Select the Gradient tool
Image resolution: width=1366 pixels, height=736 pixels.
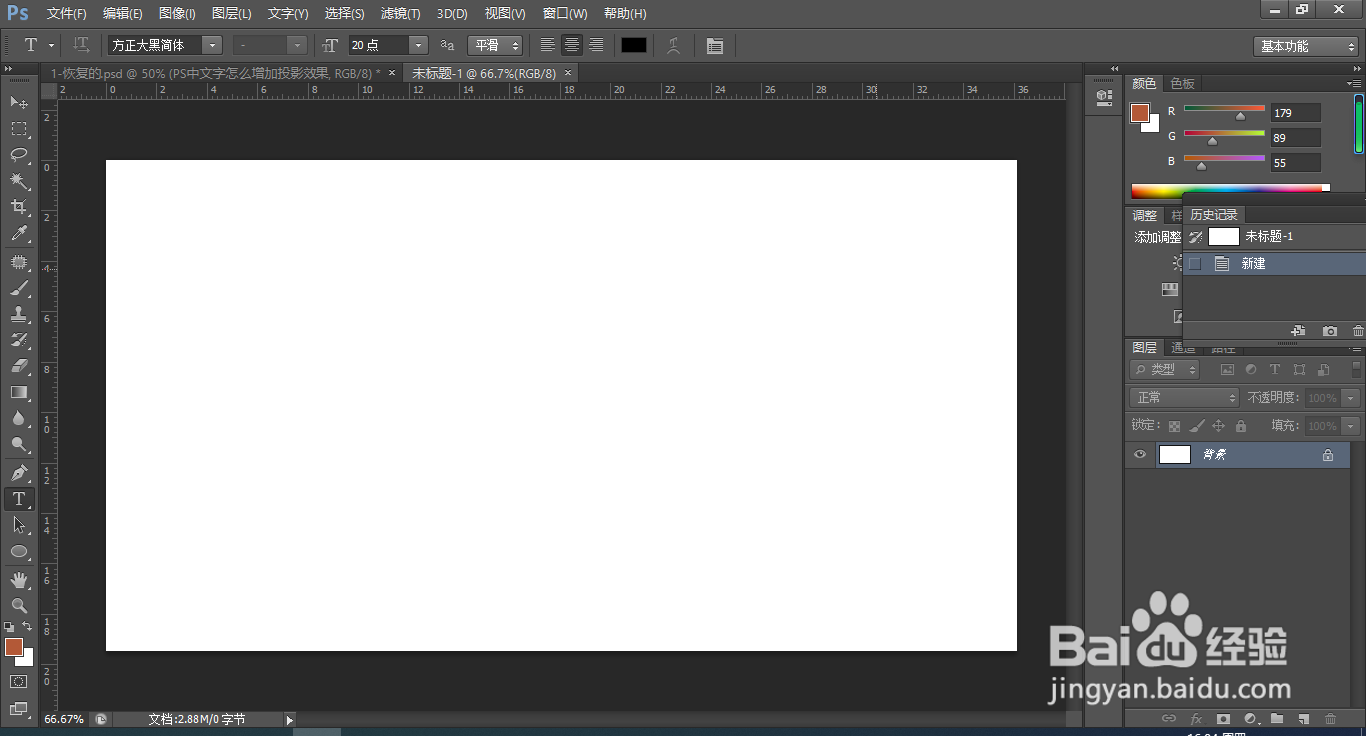pyautogui.click(x=19, y=392)
